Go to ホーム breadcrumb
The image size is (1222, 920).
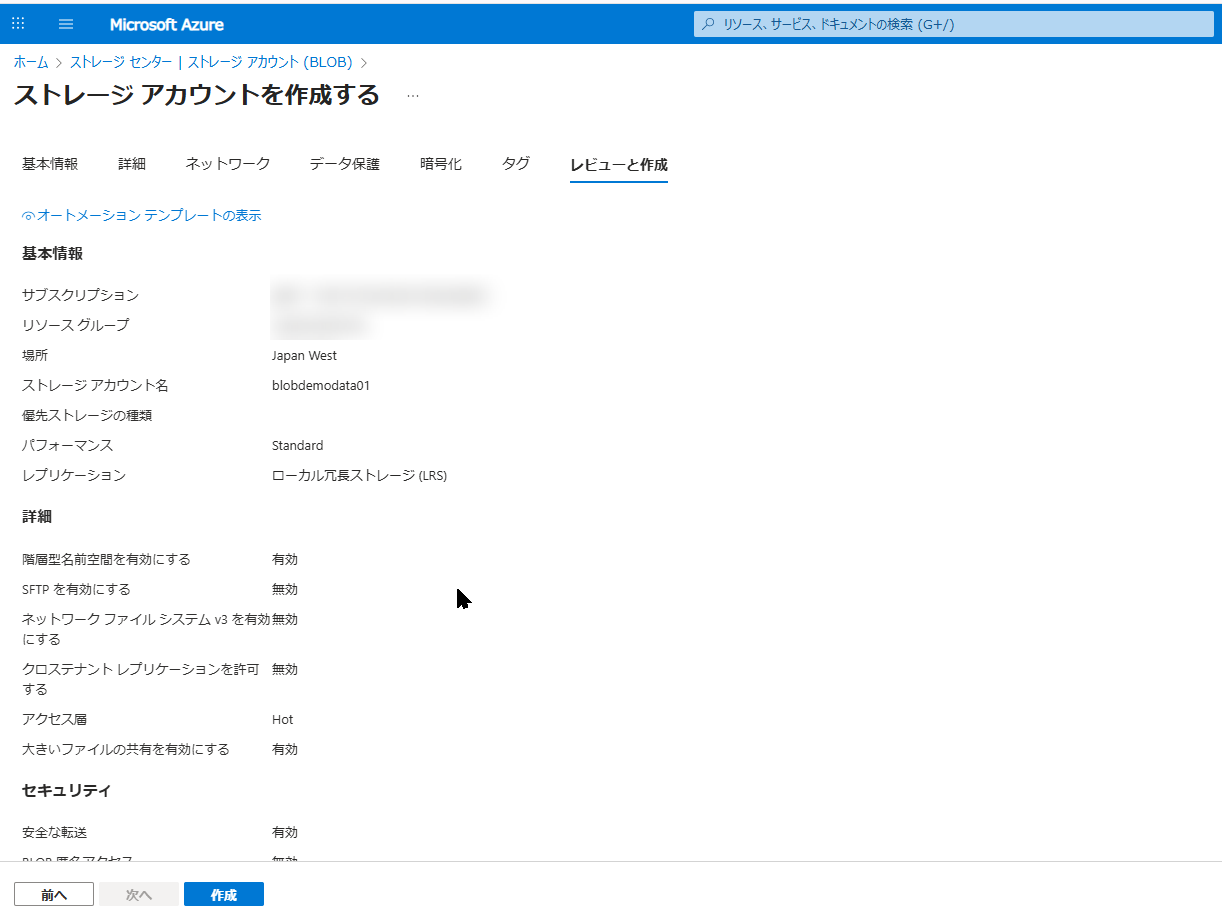coord(30,62)
